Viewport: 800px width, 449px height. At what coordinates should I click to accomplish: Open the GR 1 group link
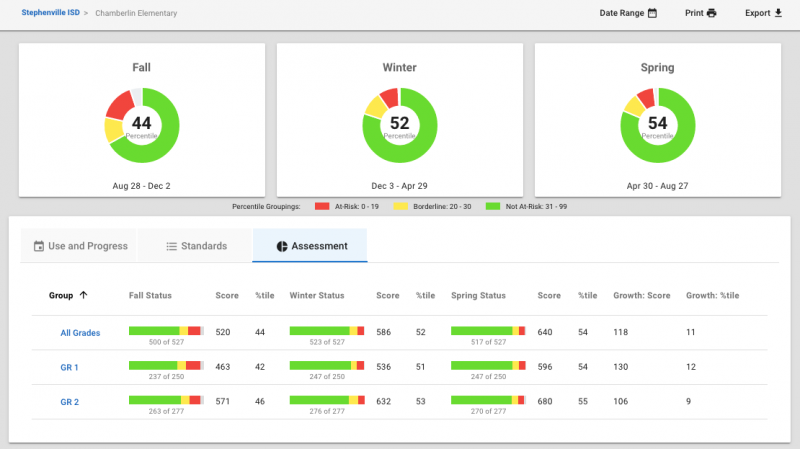coord(69,367)
